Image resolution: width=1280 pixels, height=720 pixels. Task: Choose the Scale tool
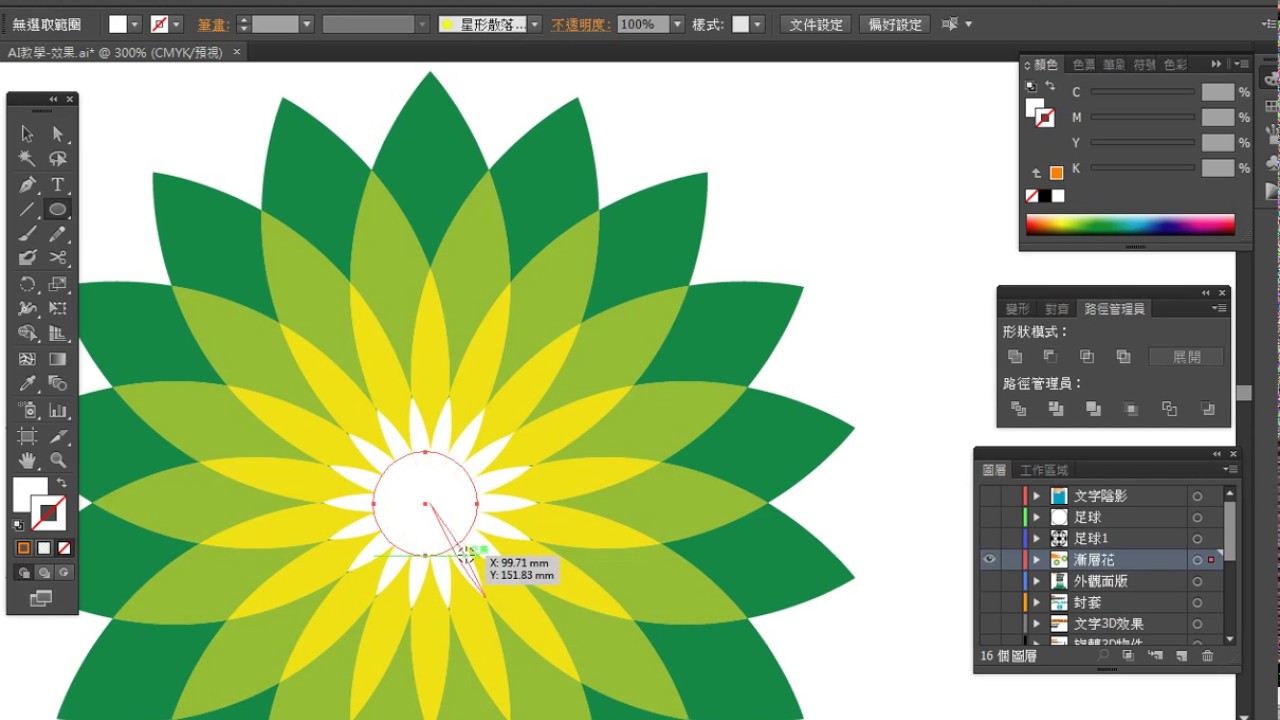coord(58,285)
